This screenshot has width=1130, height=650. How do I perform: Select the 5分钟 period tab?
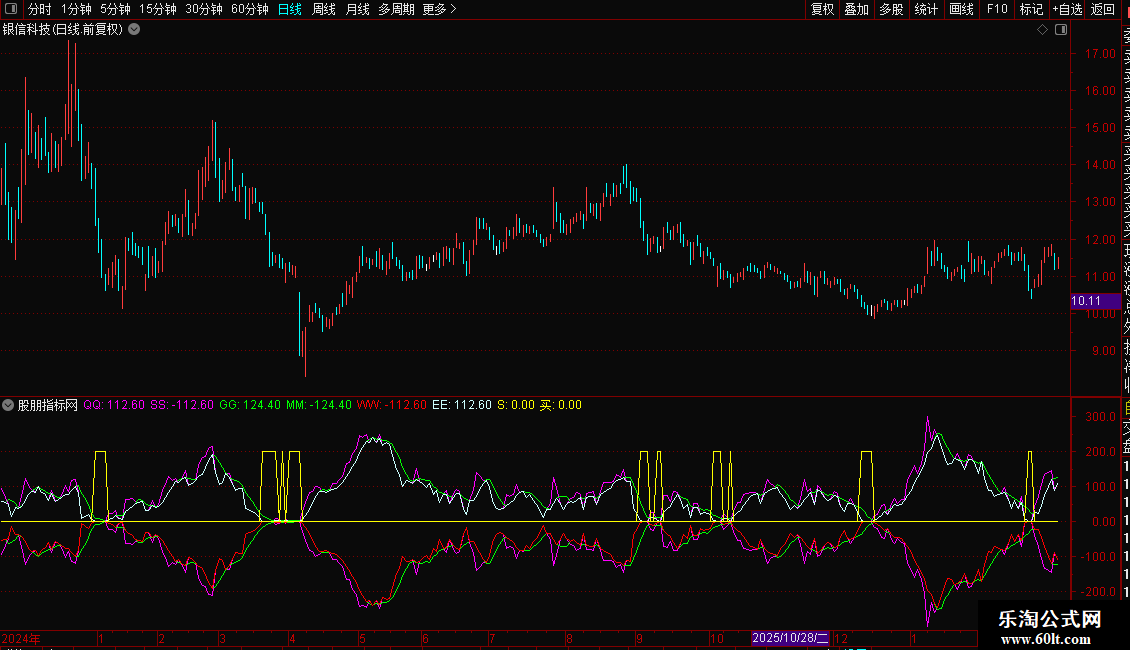(115, 9)
